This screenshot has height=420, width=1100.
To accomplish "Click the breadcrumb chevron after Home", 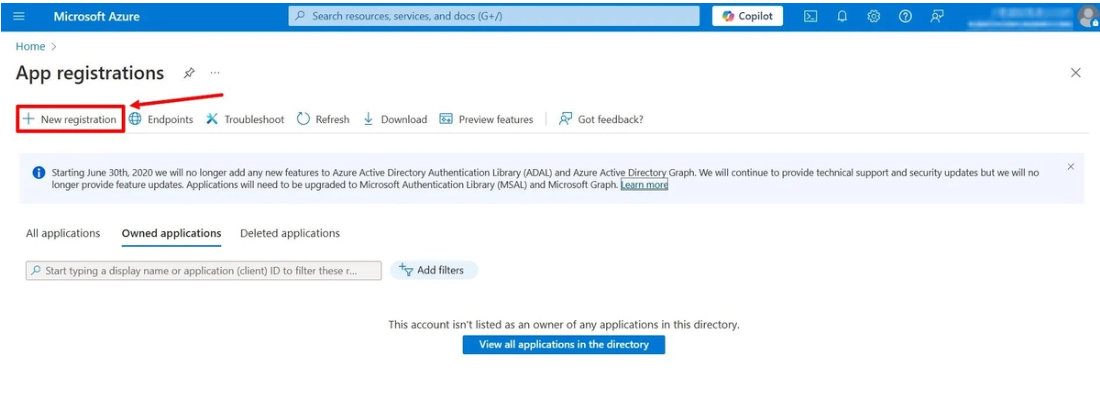I will click(53, 46).
